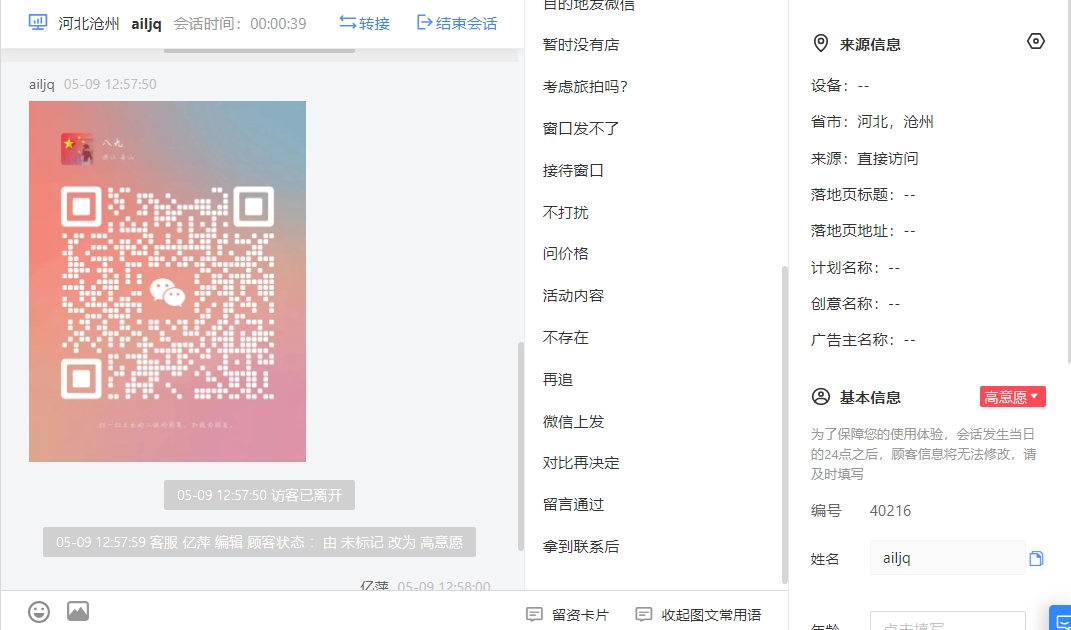Image resolution: width=1071 pixels, height=630 pixels.
Task: Select quick phrase 考虑旅拍吗?
Action: [x=585, y=87]
